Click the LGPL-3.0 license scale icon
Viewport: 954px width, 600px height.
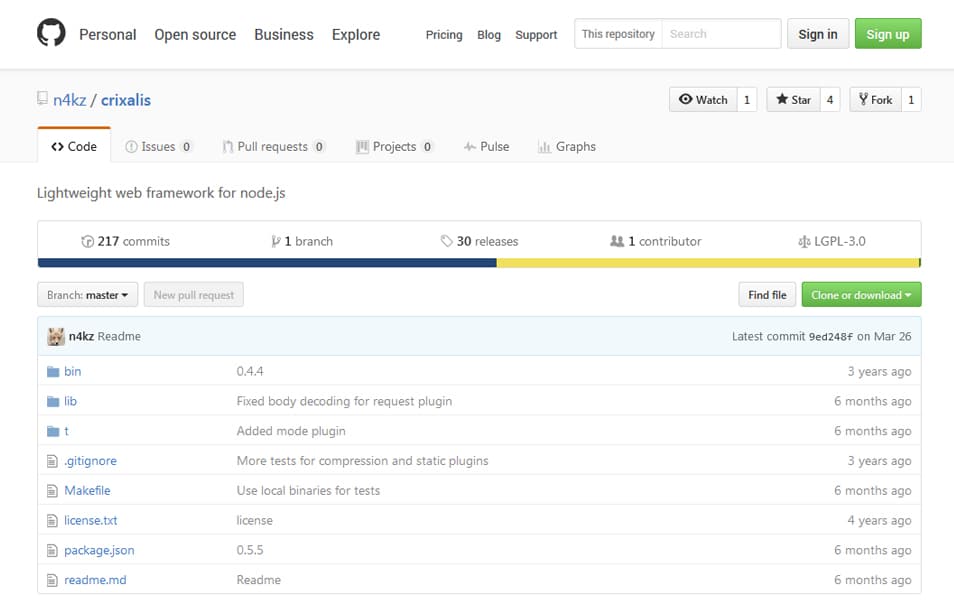803,241
